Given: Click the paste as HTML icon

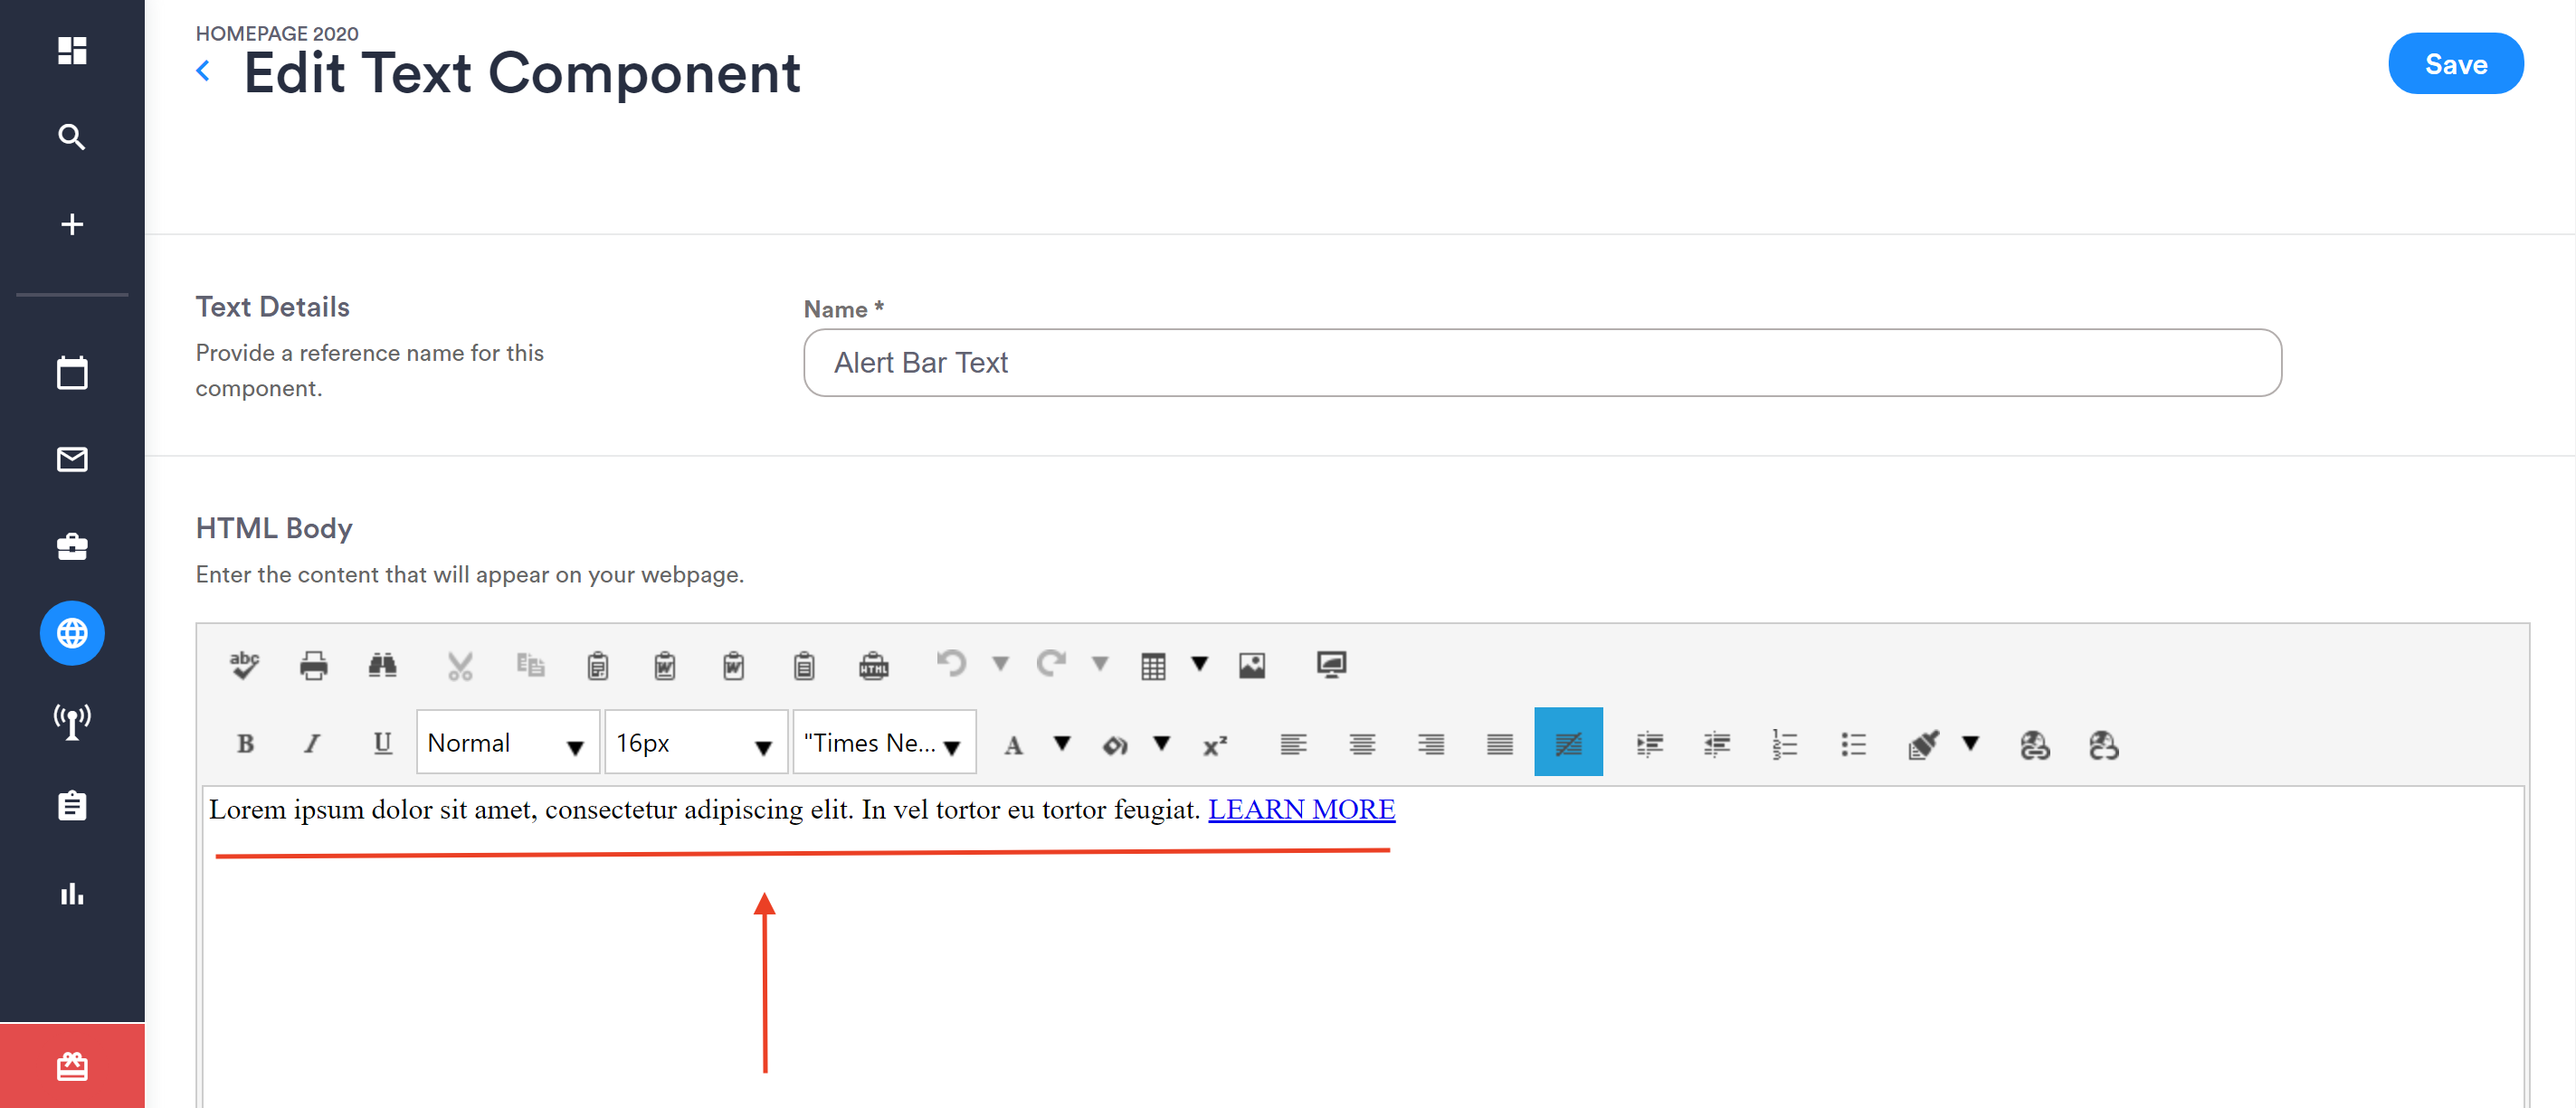Looking at the screenshot, I should click(874, 665).
